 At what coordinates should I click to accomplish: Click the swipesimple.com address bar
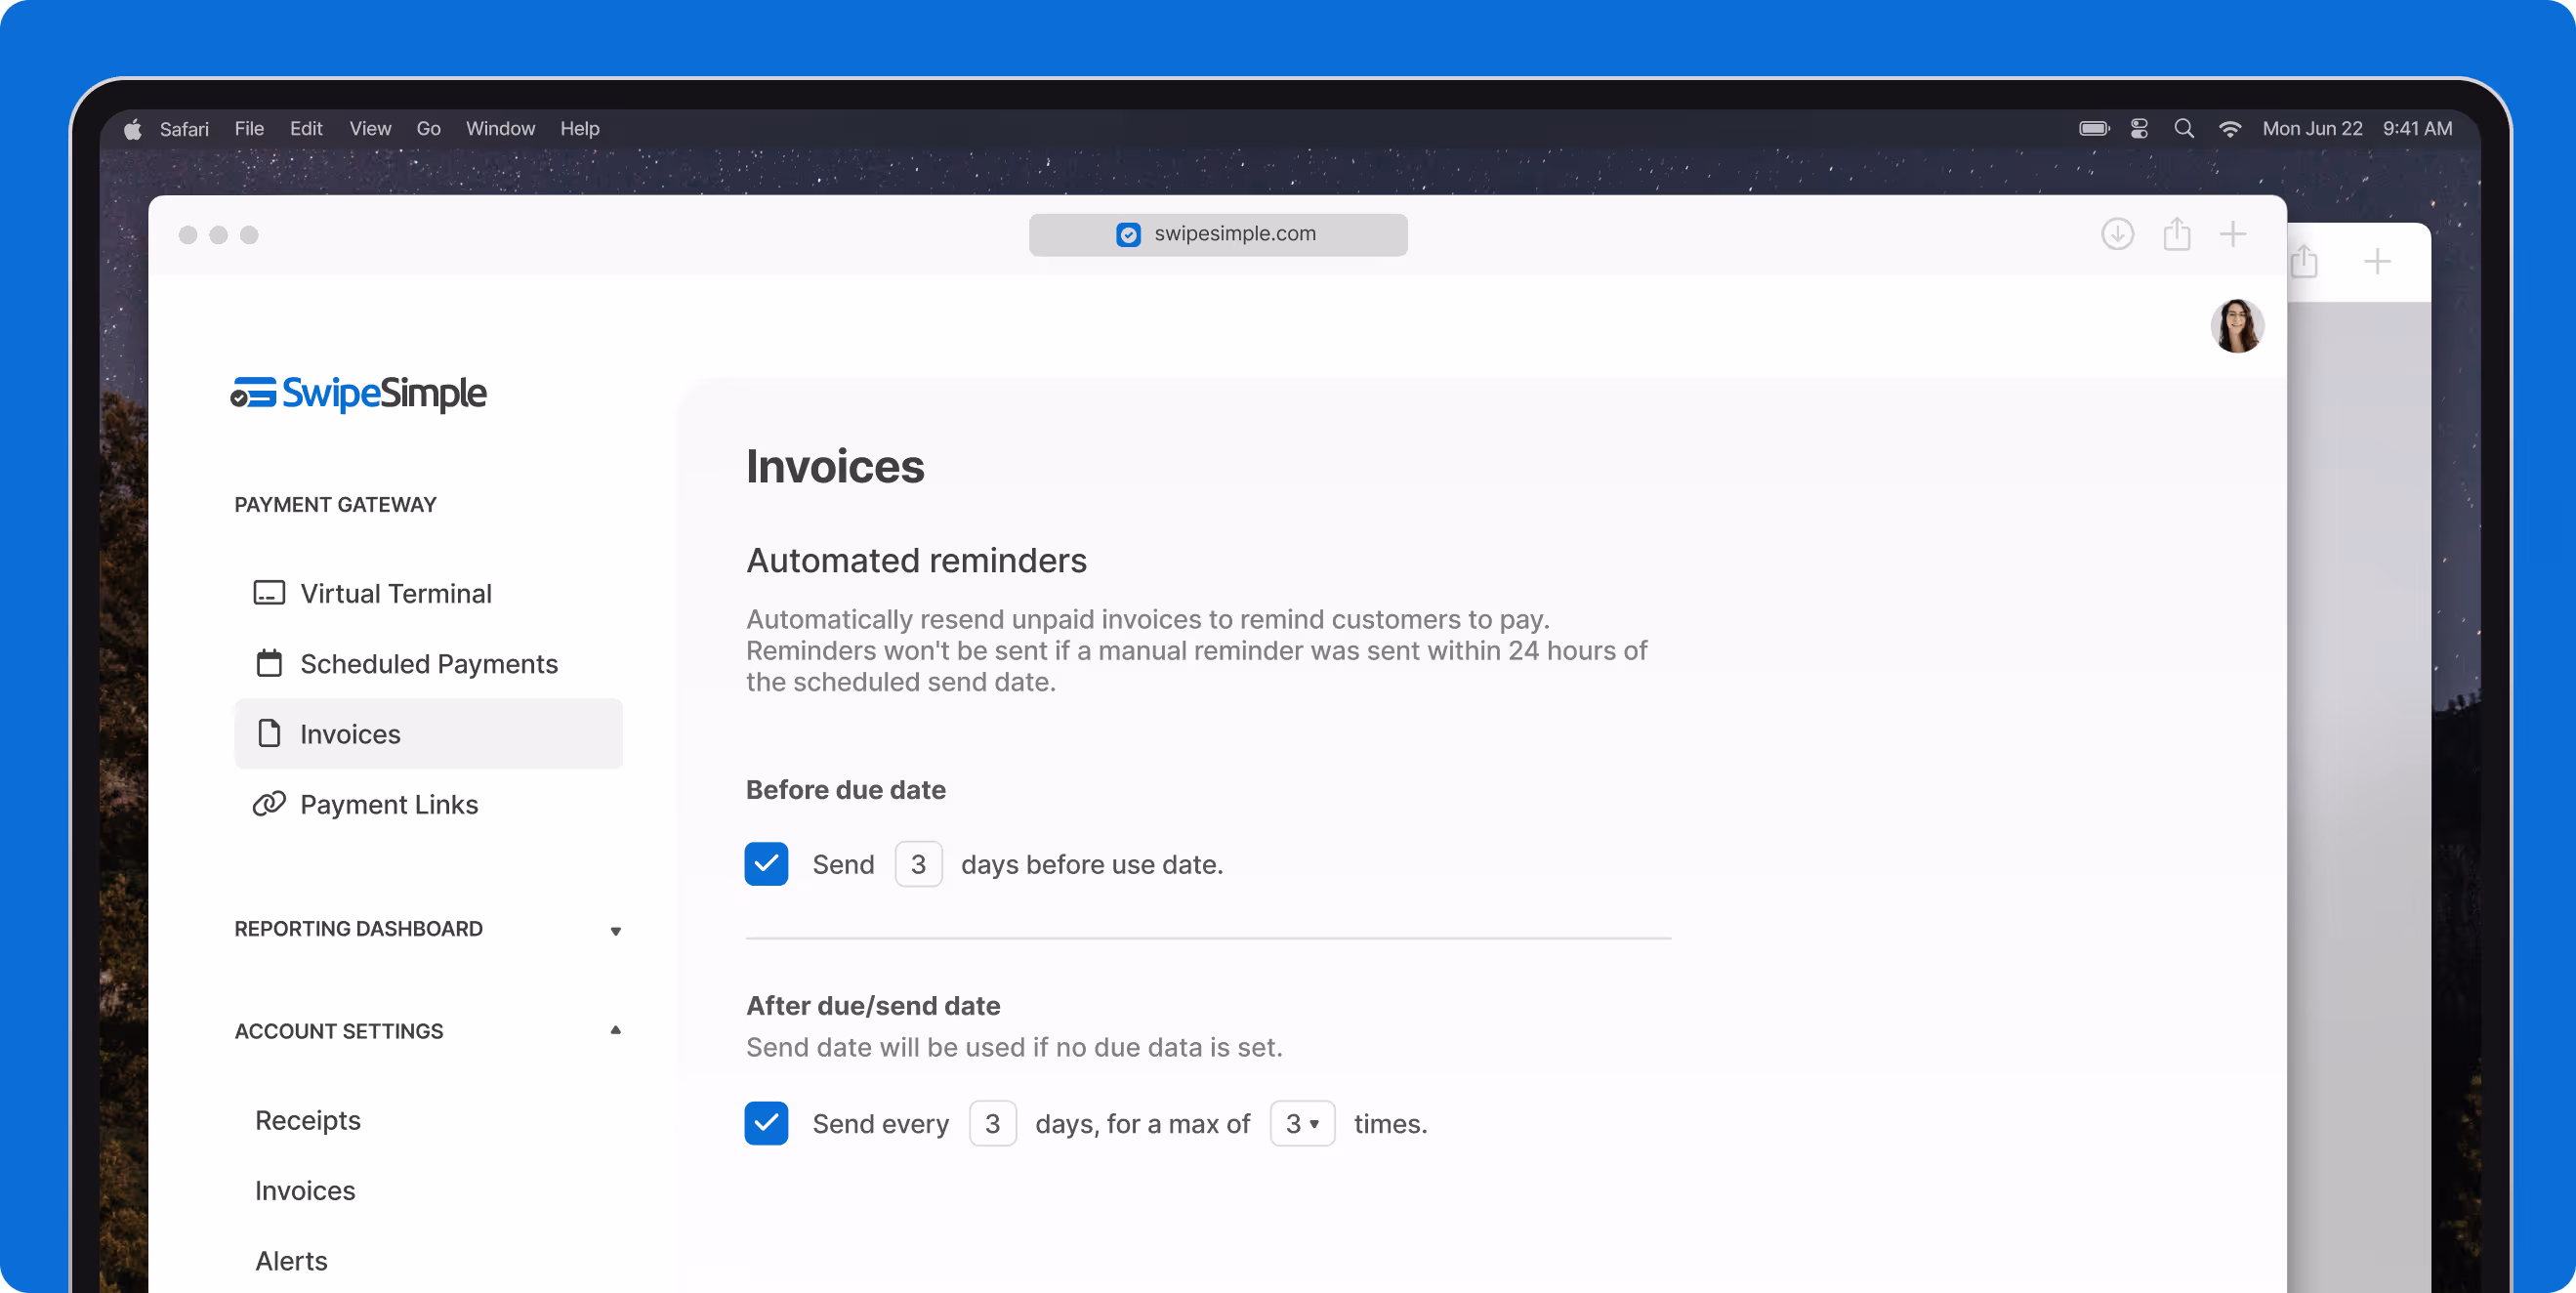pyautogui.click(x=1218, y=234)
